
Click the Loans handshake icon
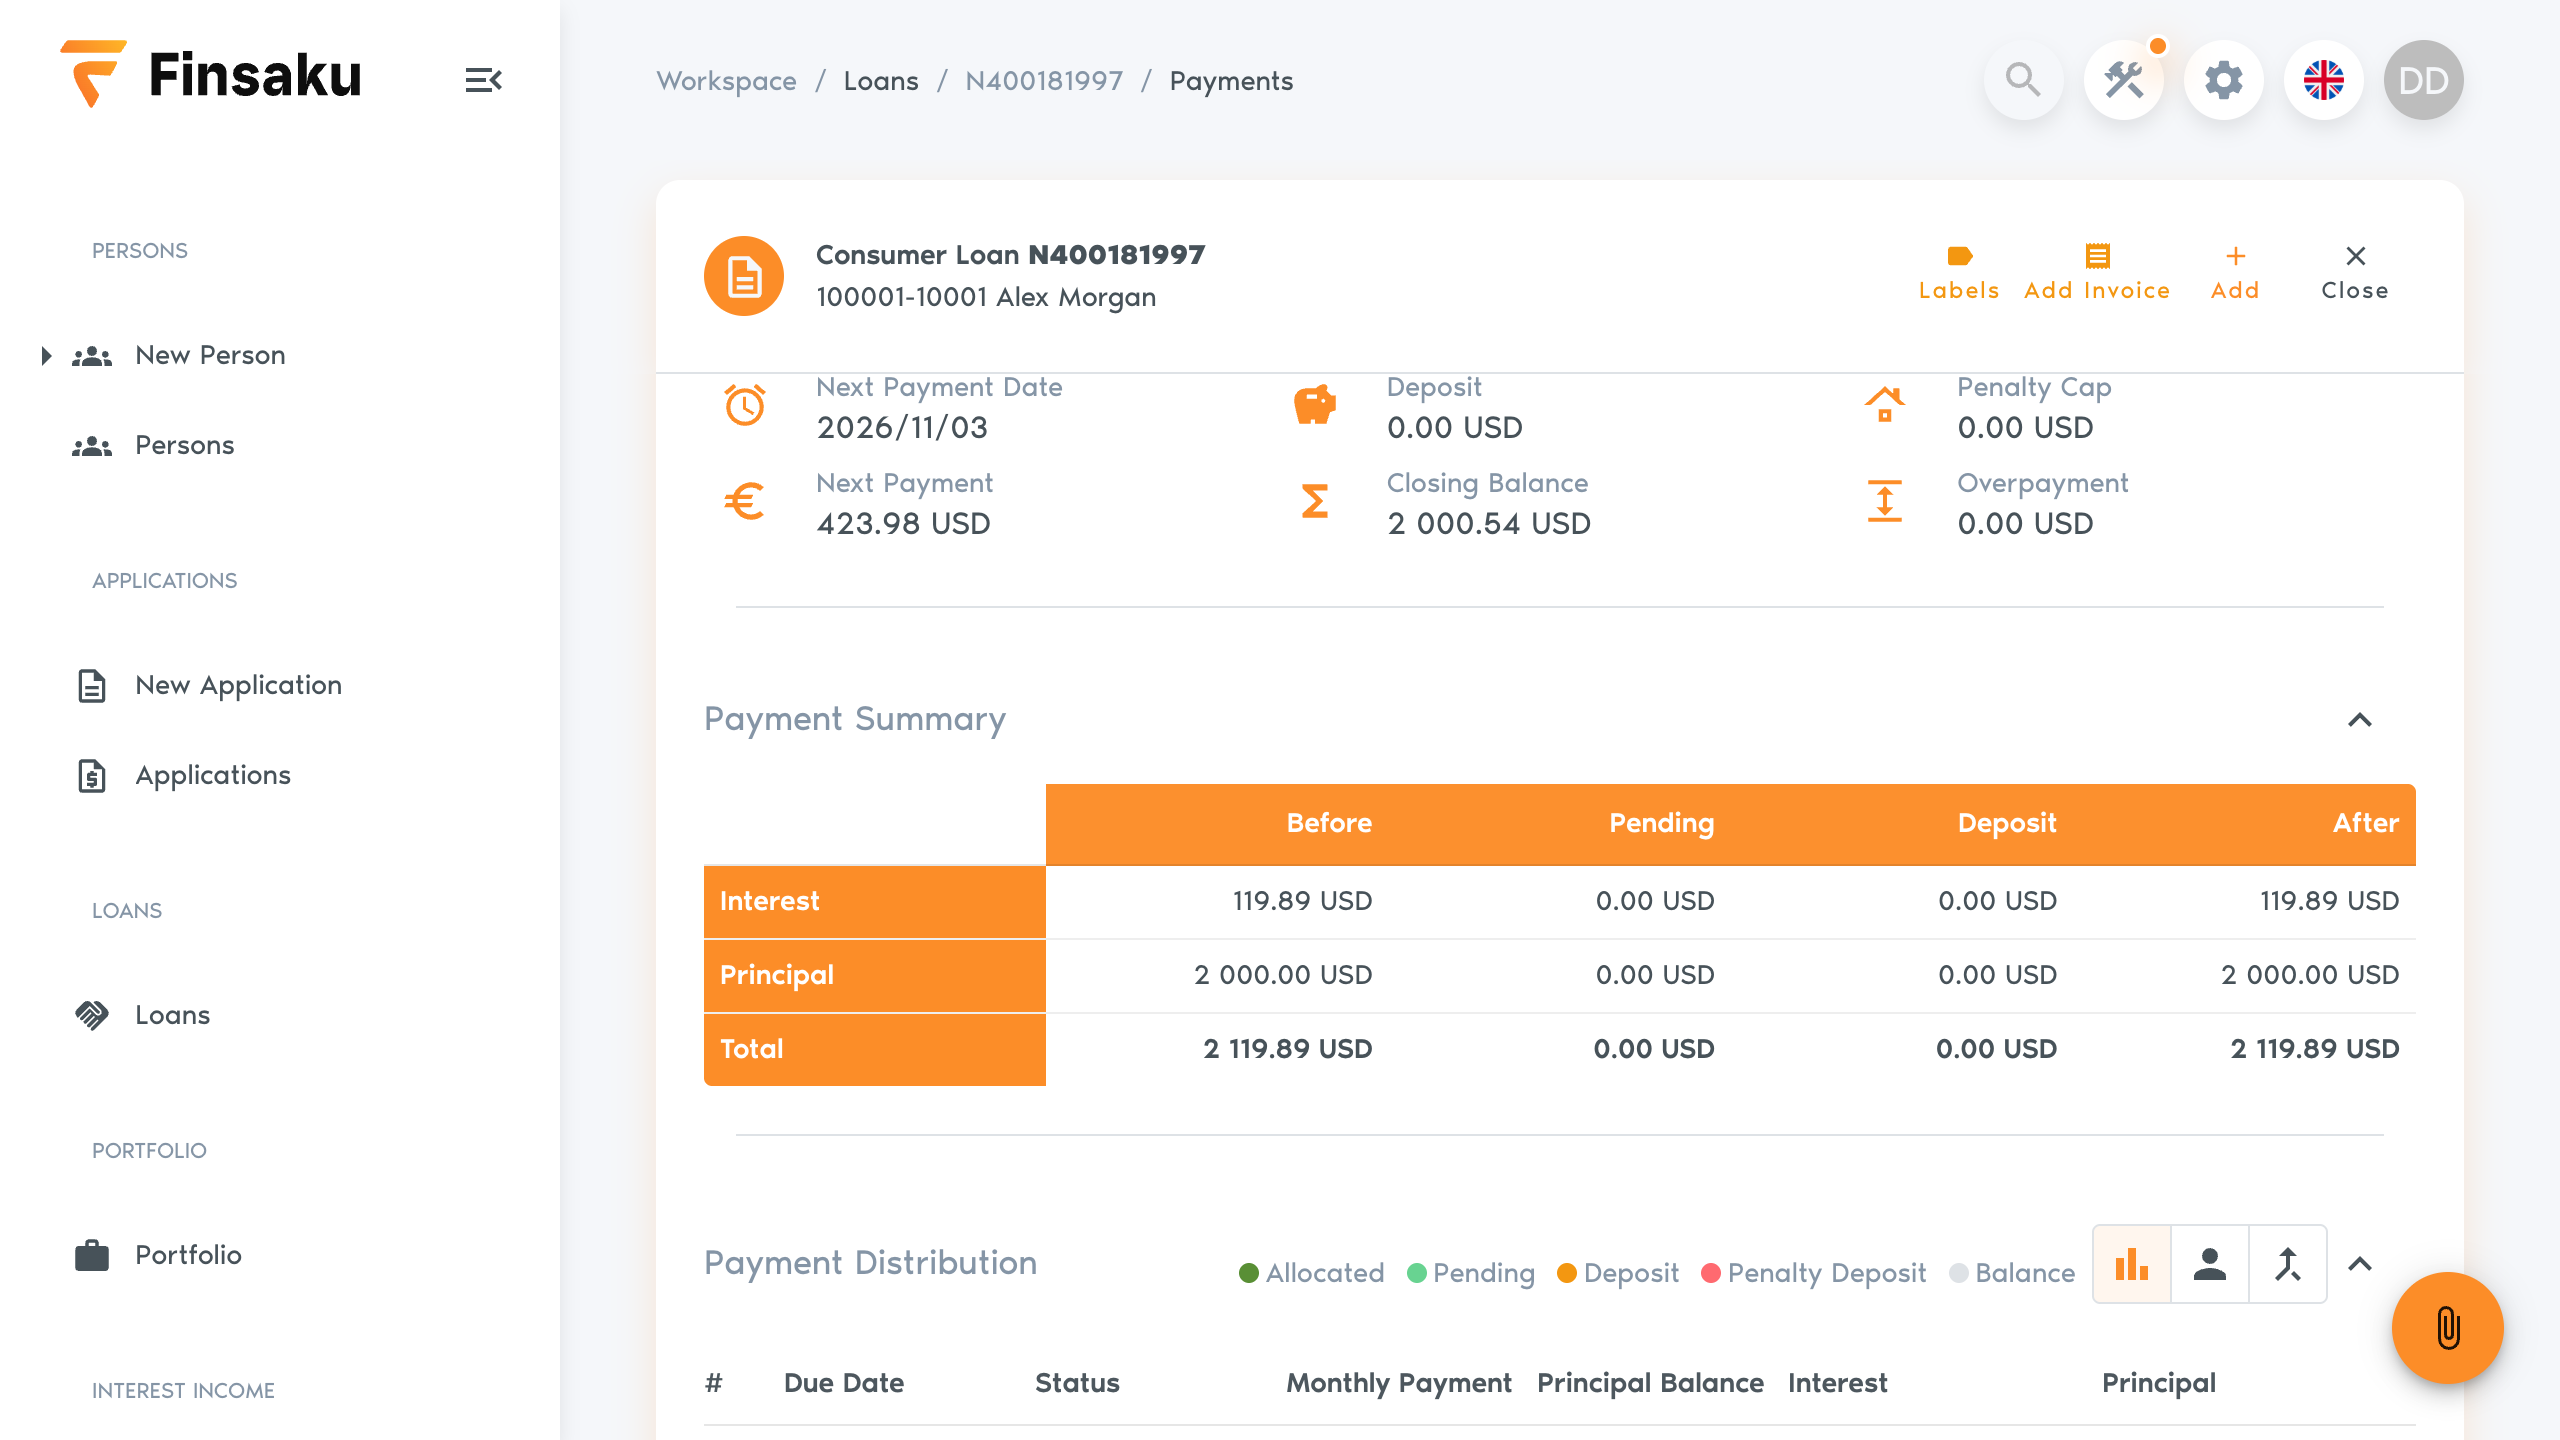(92, 1015)
